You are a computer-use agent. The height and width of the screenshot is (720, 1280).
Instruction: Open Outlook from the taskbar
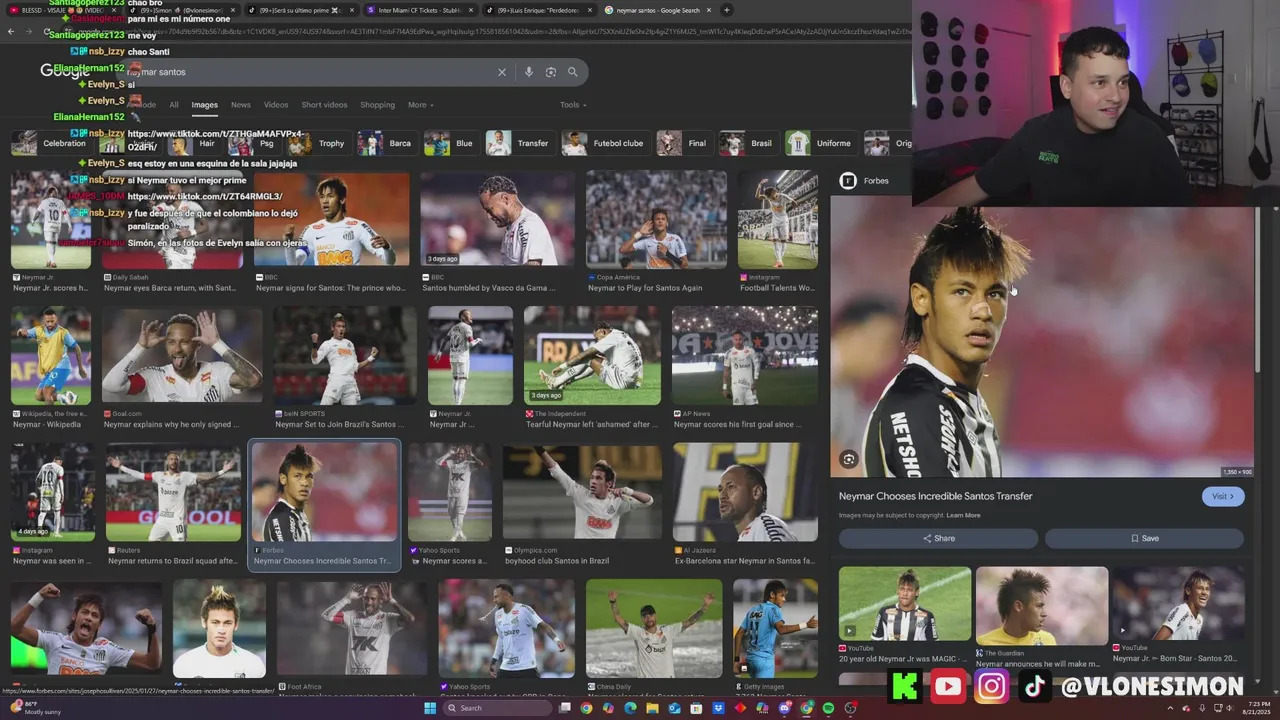674,708
